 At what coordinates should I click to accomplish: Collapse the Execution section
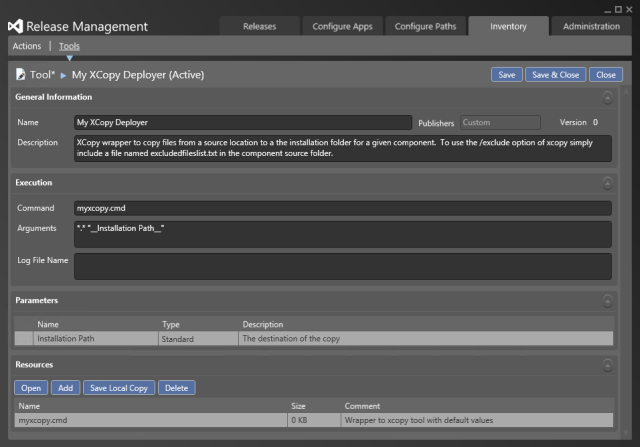(x=607, y=183)
